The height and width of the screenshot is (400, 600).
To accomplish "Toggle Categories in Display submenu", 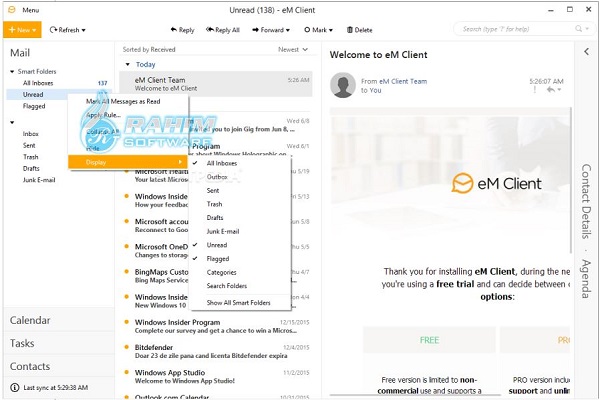I will pyautogui.click(x=241, y=273).
